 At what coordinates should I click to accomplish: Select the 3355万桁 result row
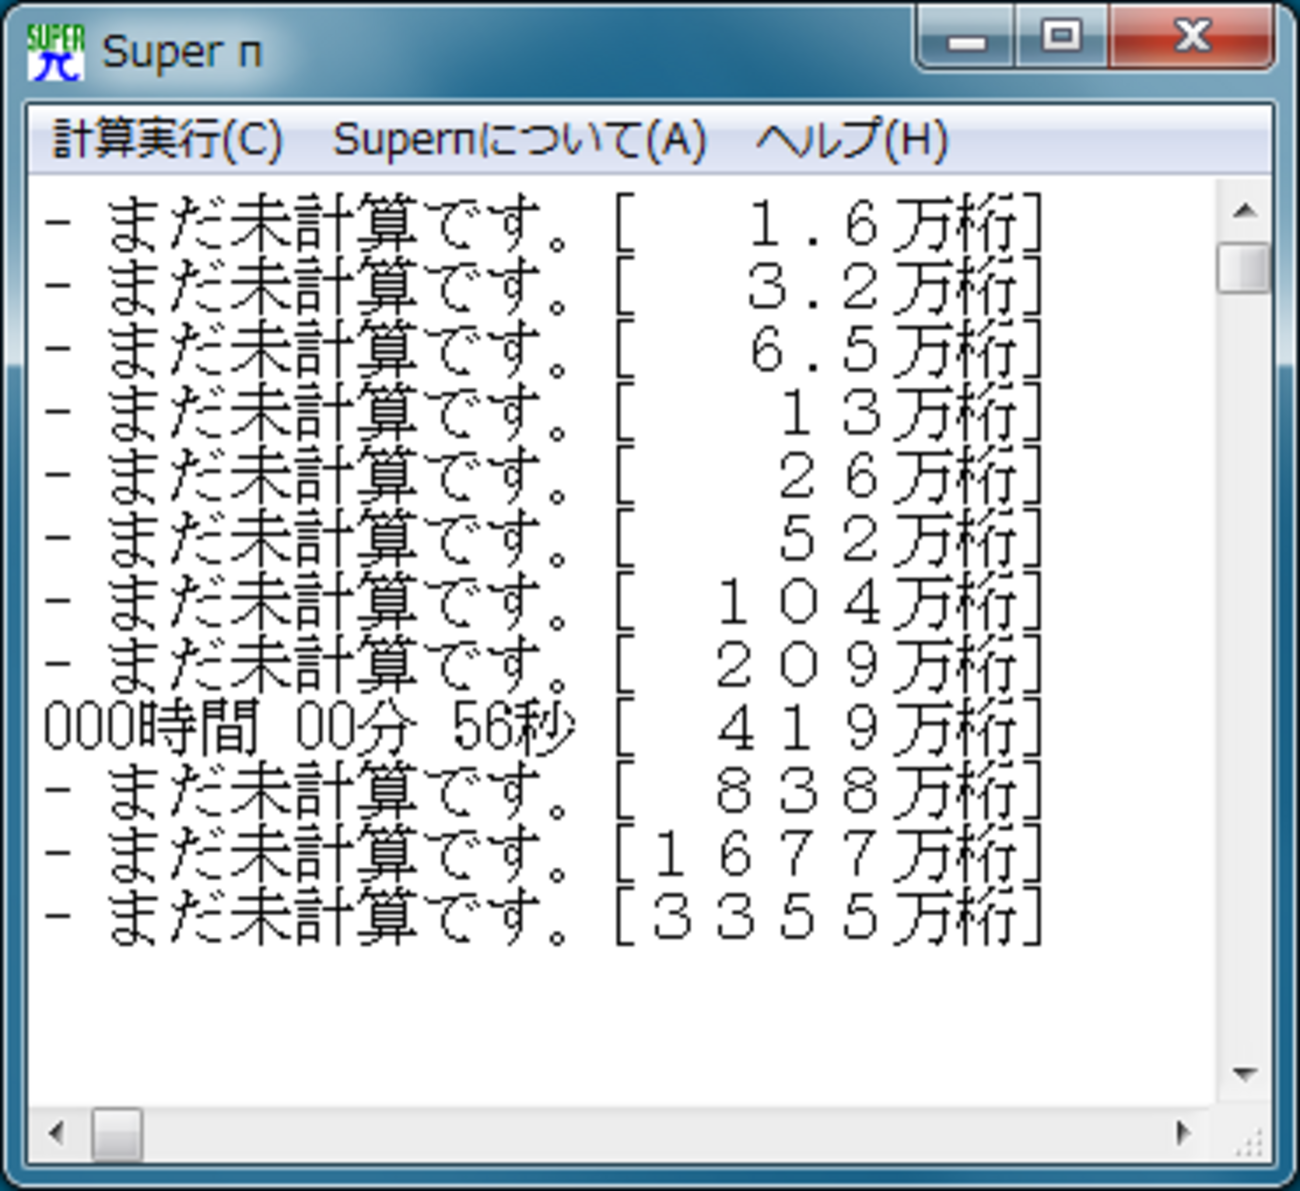pyautogui.click(x=543, y=916)
